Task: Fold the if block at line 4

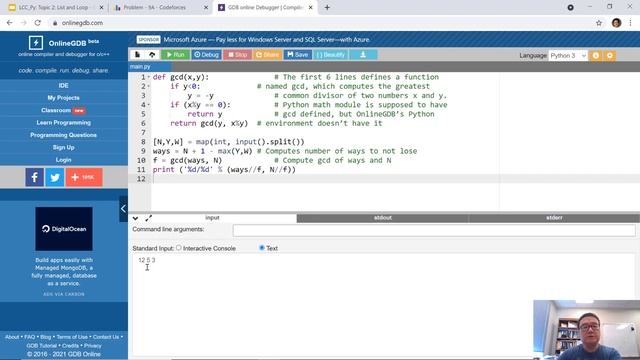Action: pos(149,105)
